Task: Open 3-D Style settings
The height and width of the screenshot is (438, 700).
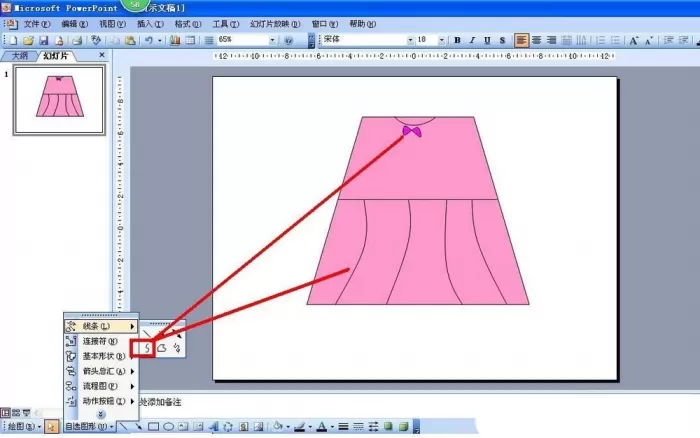Action: [403, 427]
